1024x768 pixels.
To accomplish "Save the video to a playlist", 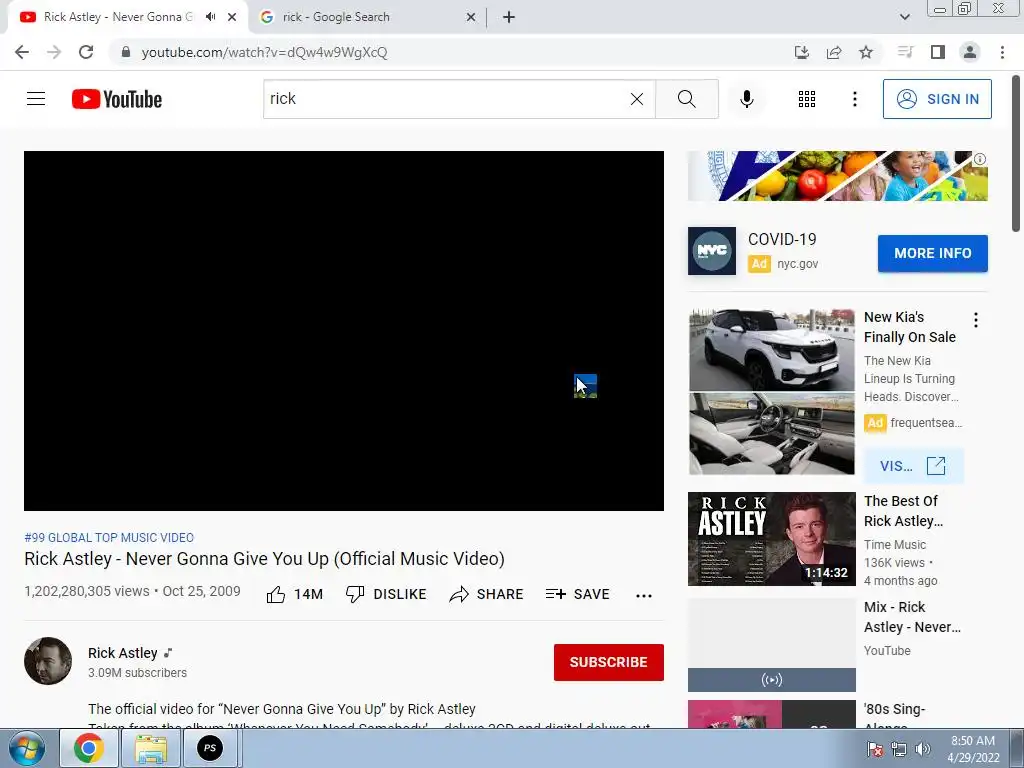I will tap(578, 594).
